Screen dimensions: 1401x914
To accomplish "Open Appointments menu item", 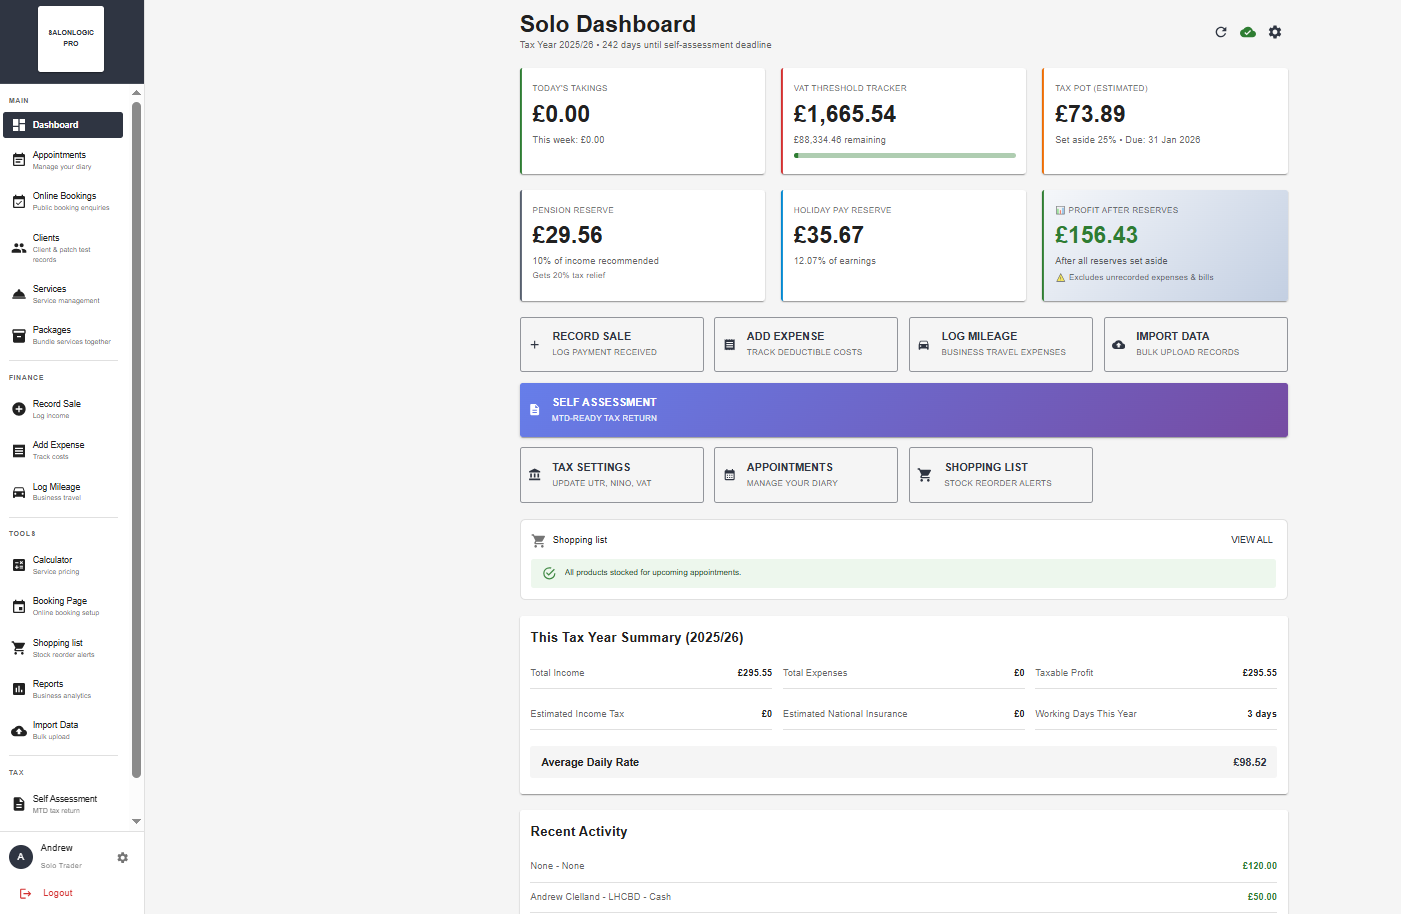I will coord(63,160).
